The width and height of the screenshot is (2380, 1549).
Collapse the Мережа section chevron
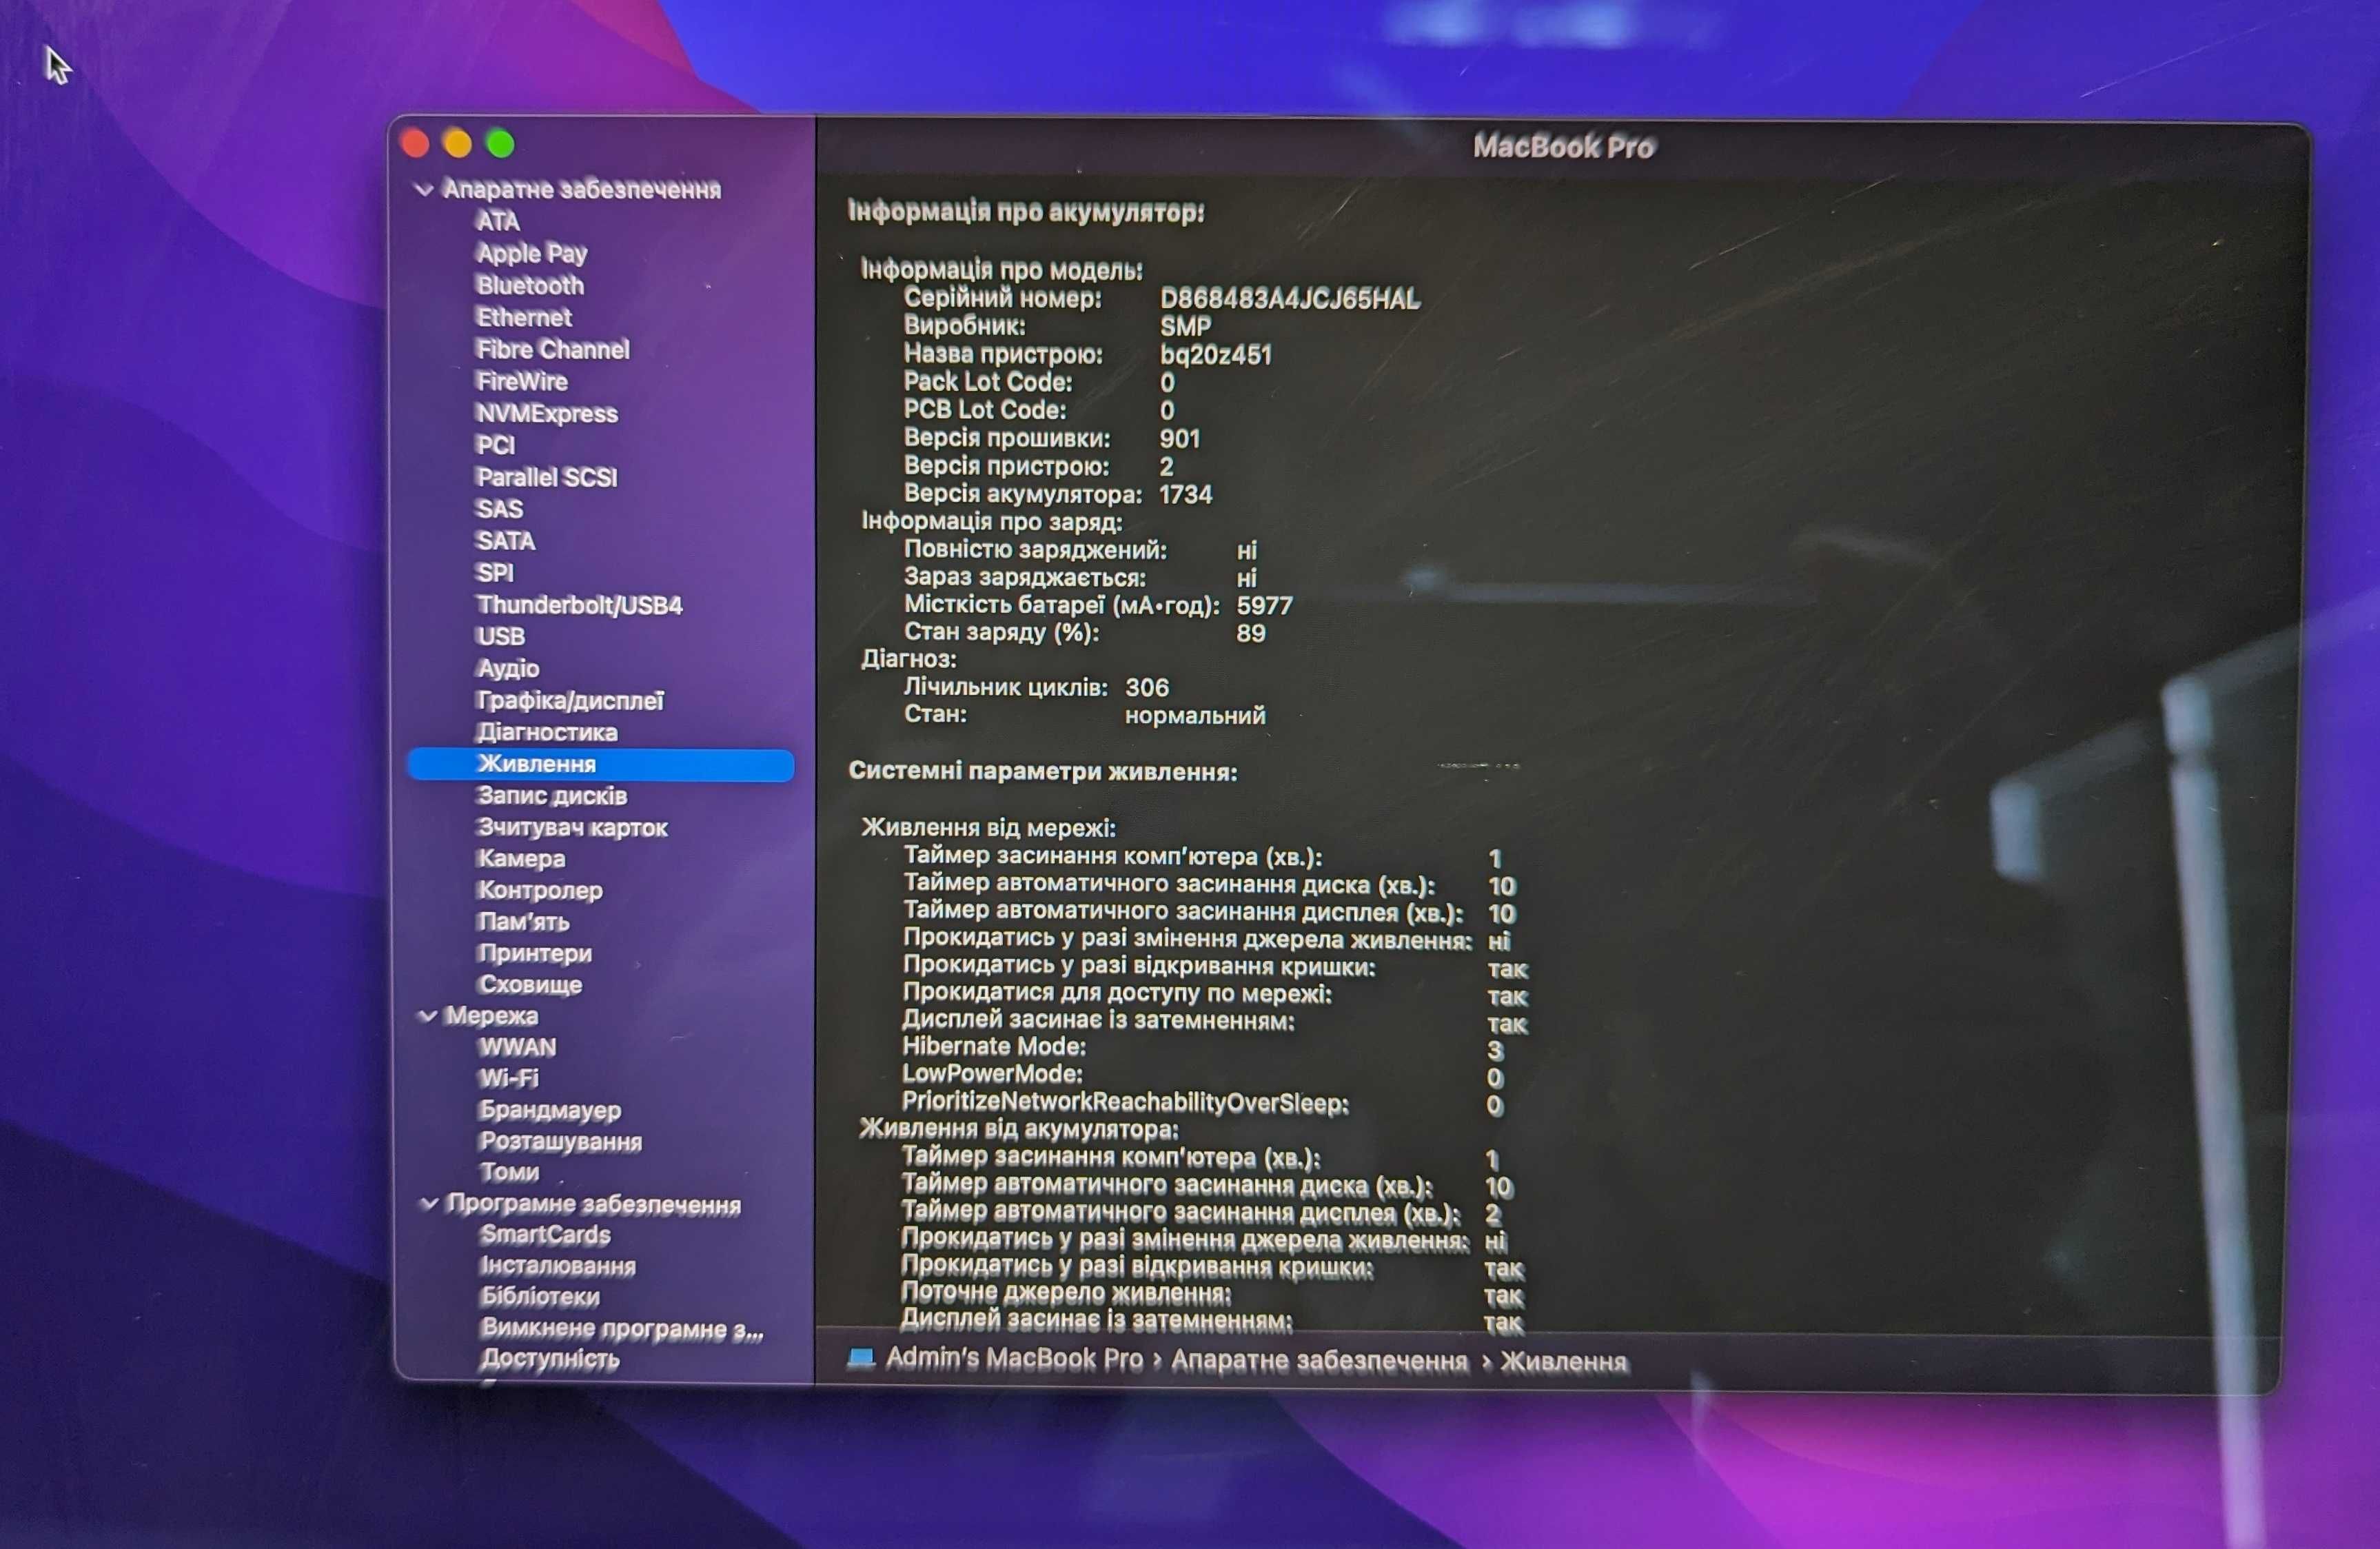coord(427,1016)
